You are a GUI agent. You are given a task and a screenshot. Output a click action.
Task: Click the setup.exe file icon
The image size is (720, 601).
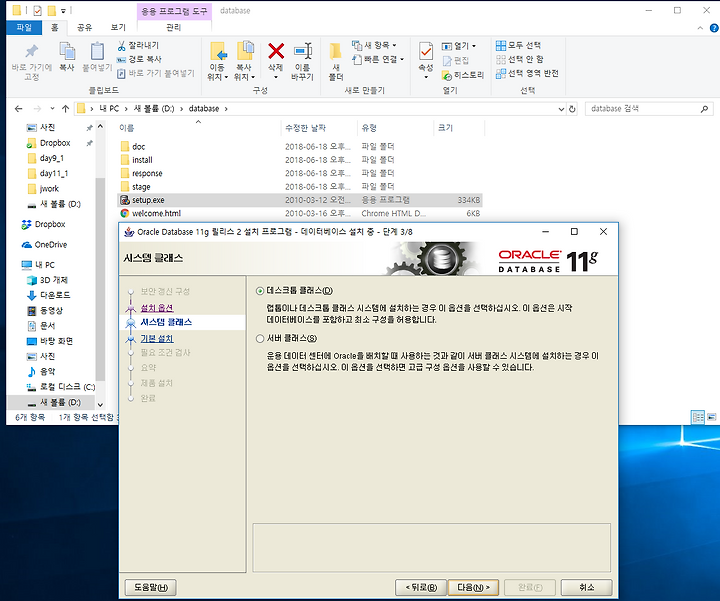124,200
